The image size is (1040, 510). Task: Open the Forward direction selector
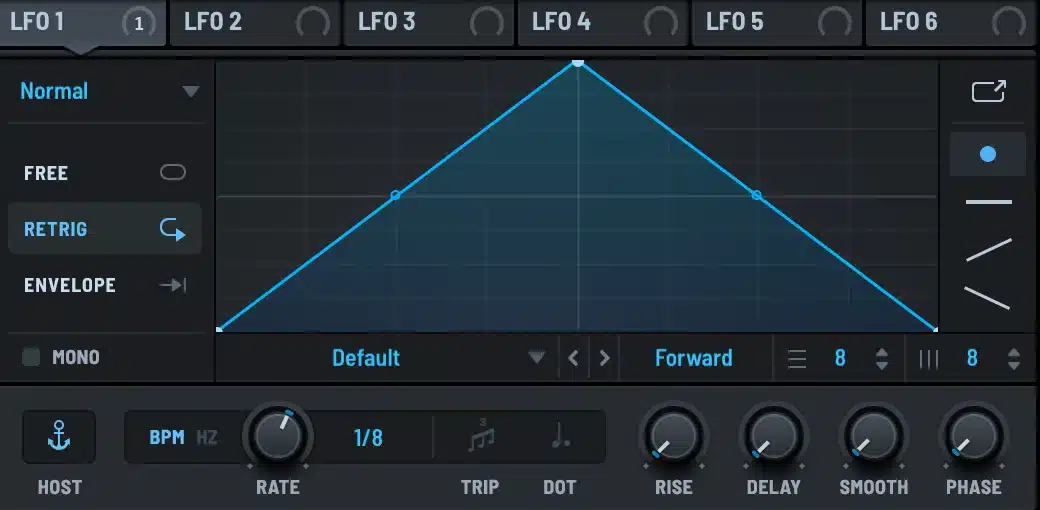(x=694, y=358)
